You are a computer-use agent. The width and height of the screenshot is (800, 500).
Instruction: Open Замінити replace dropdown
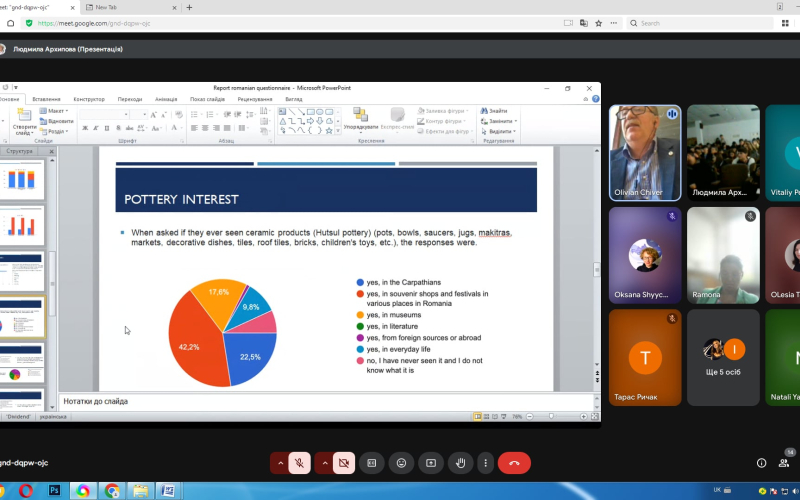(499, 121)
